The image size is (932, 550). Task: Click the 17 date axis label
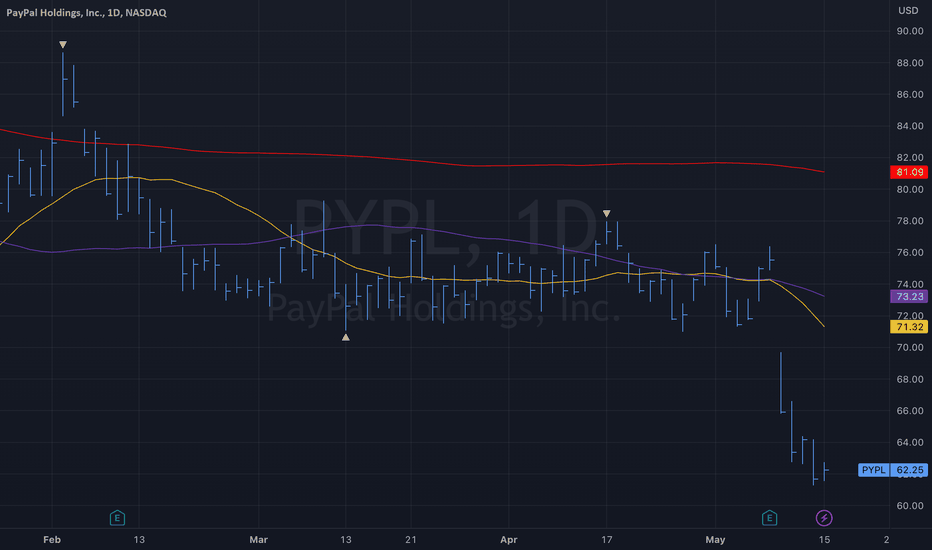(606, 540)
